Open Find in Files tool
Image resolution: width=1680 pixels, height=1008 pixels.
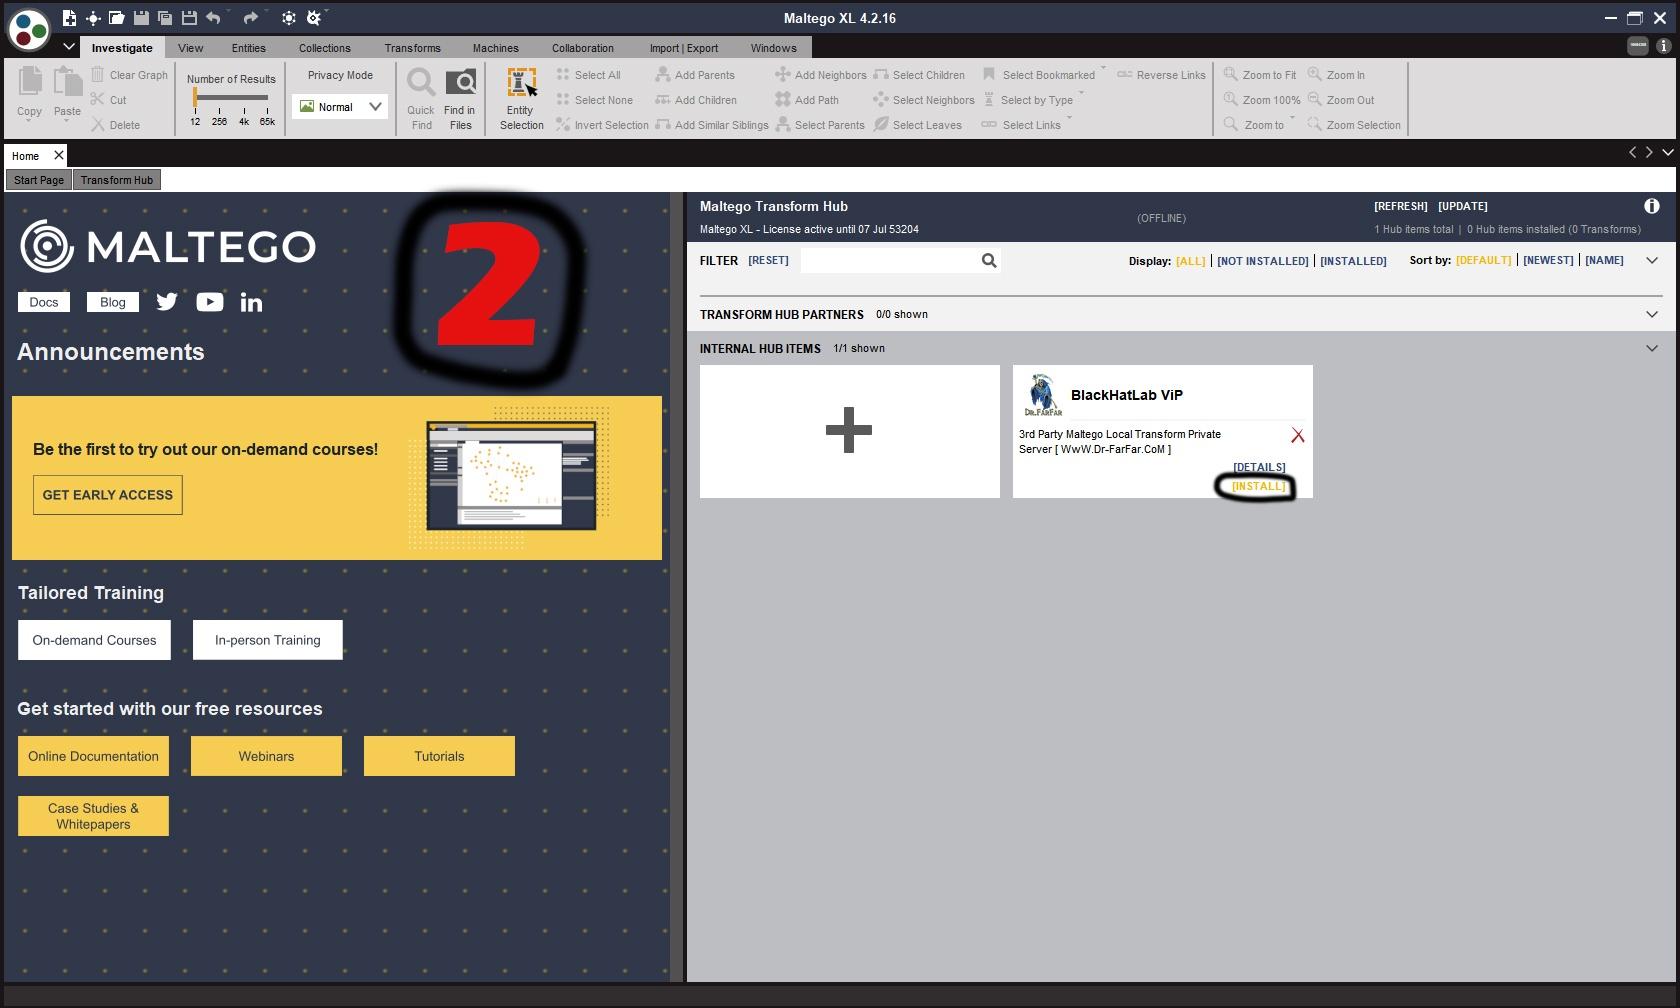(460, 98)
